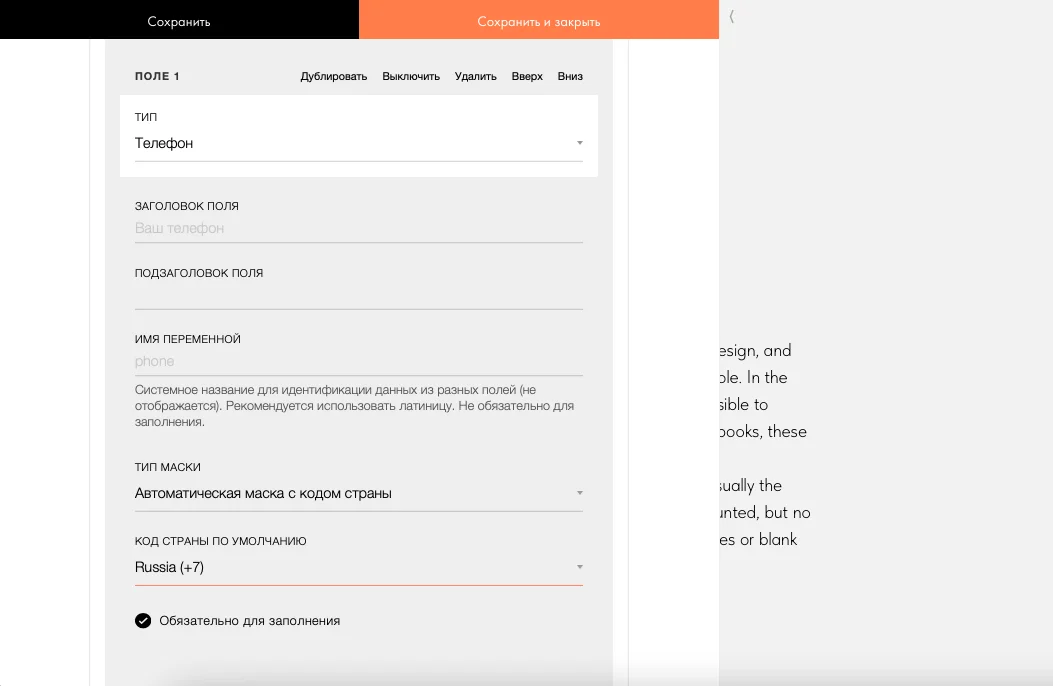The image size is (1053, 686).
Task: Click into the Заголовок поля input
Action: [x=359, y=229]
